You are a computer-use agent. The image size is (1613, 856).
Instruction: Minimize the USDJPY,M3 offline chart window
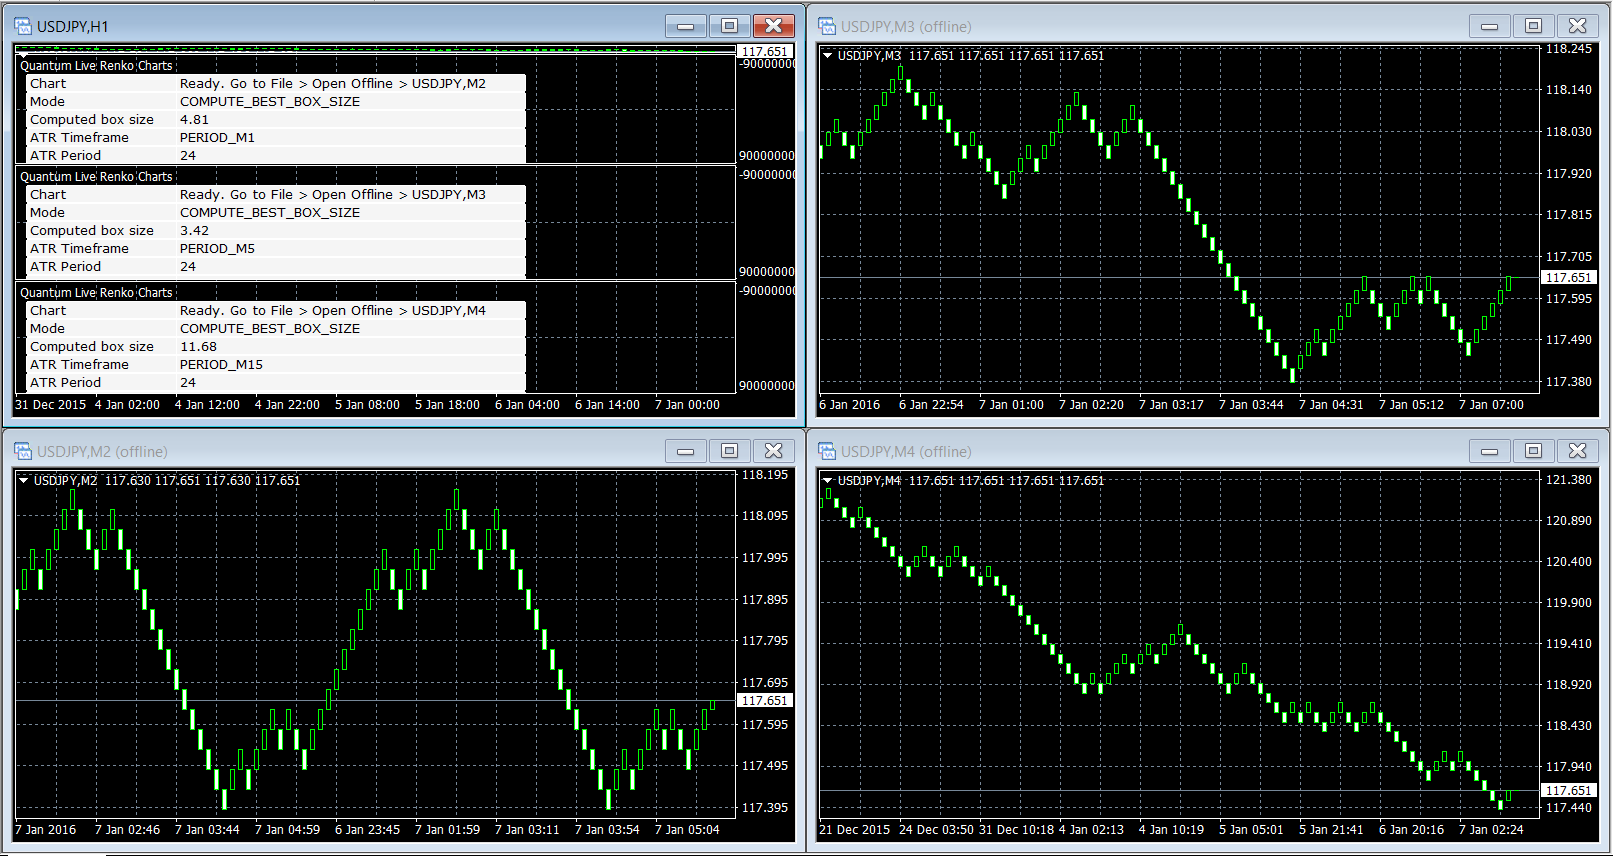(x=1489, y=26)
